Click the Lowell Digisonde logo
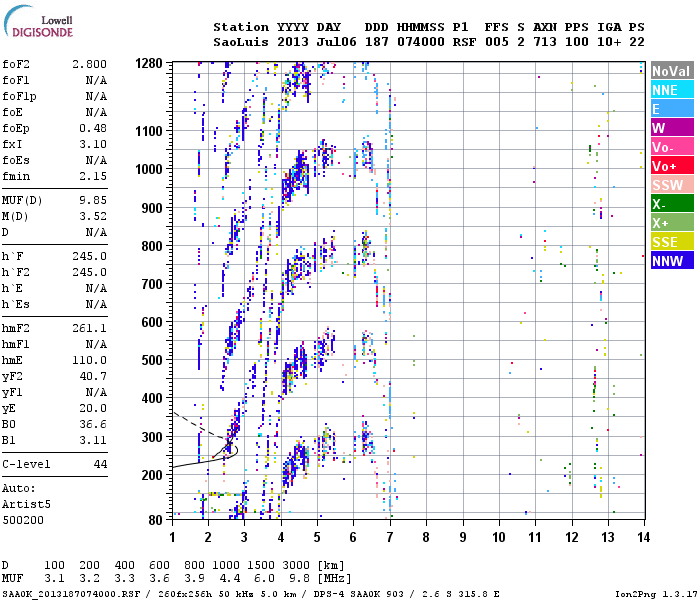The width and height of the screenshot is (700, 600). coord(38,22)
